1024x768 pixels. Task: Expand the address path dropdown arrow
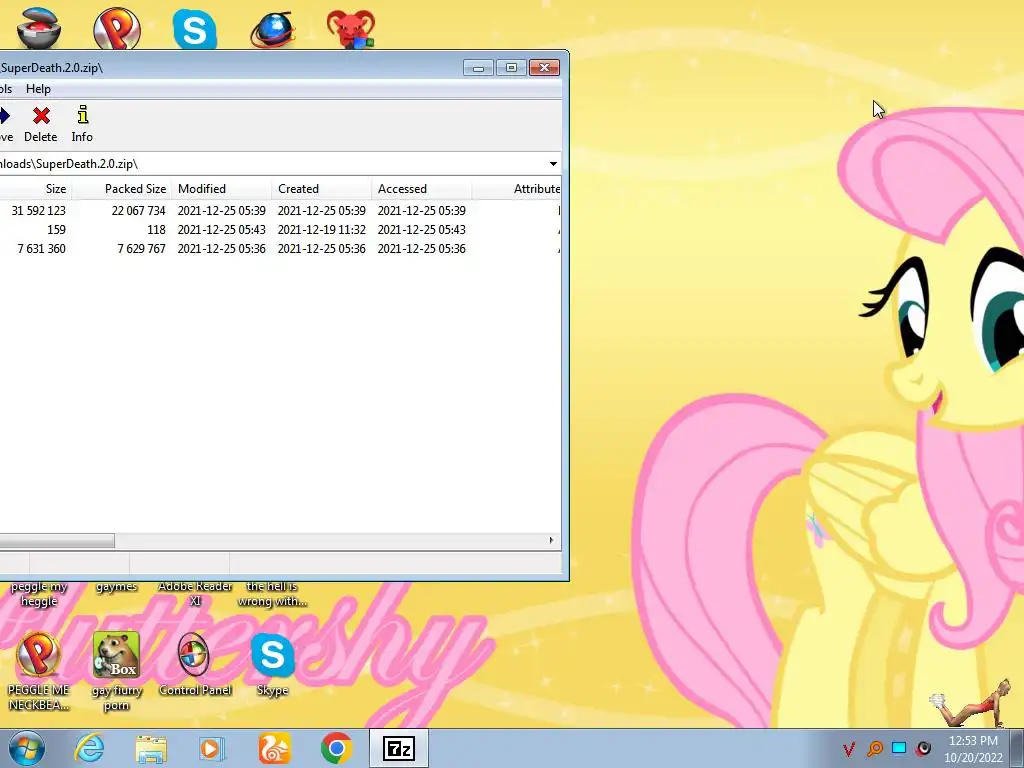point(553,164)
